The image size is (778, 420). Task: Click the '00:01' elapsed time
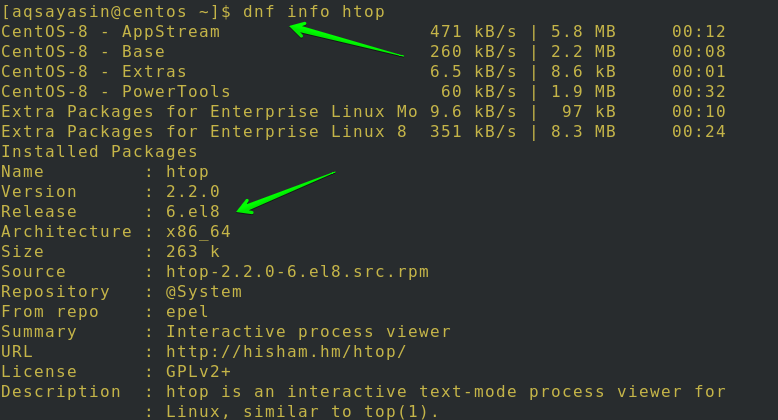[x=699, y=71]
